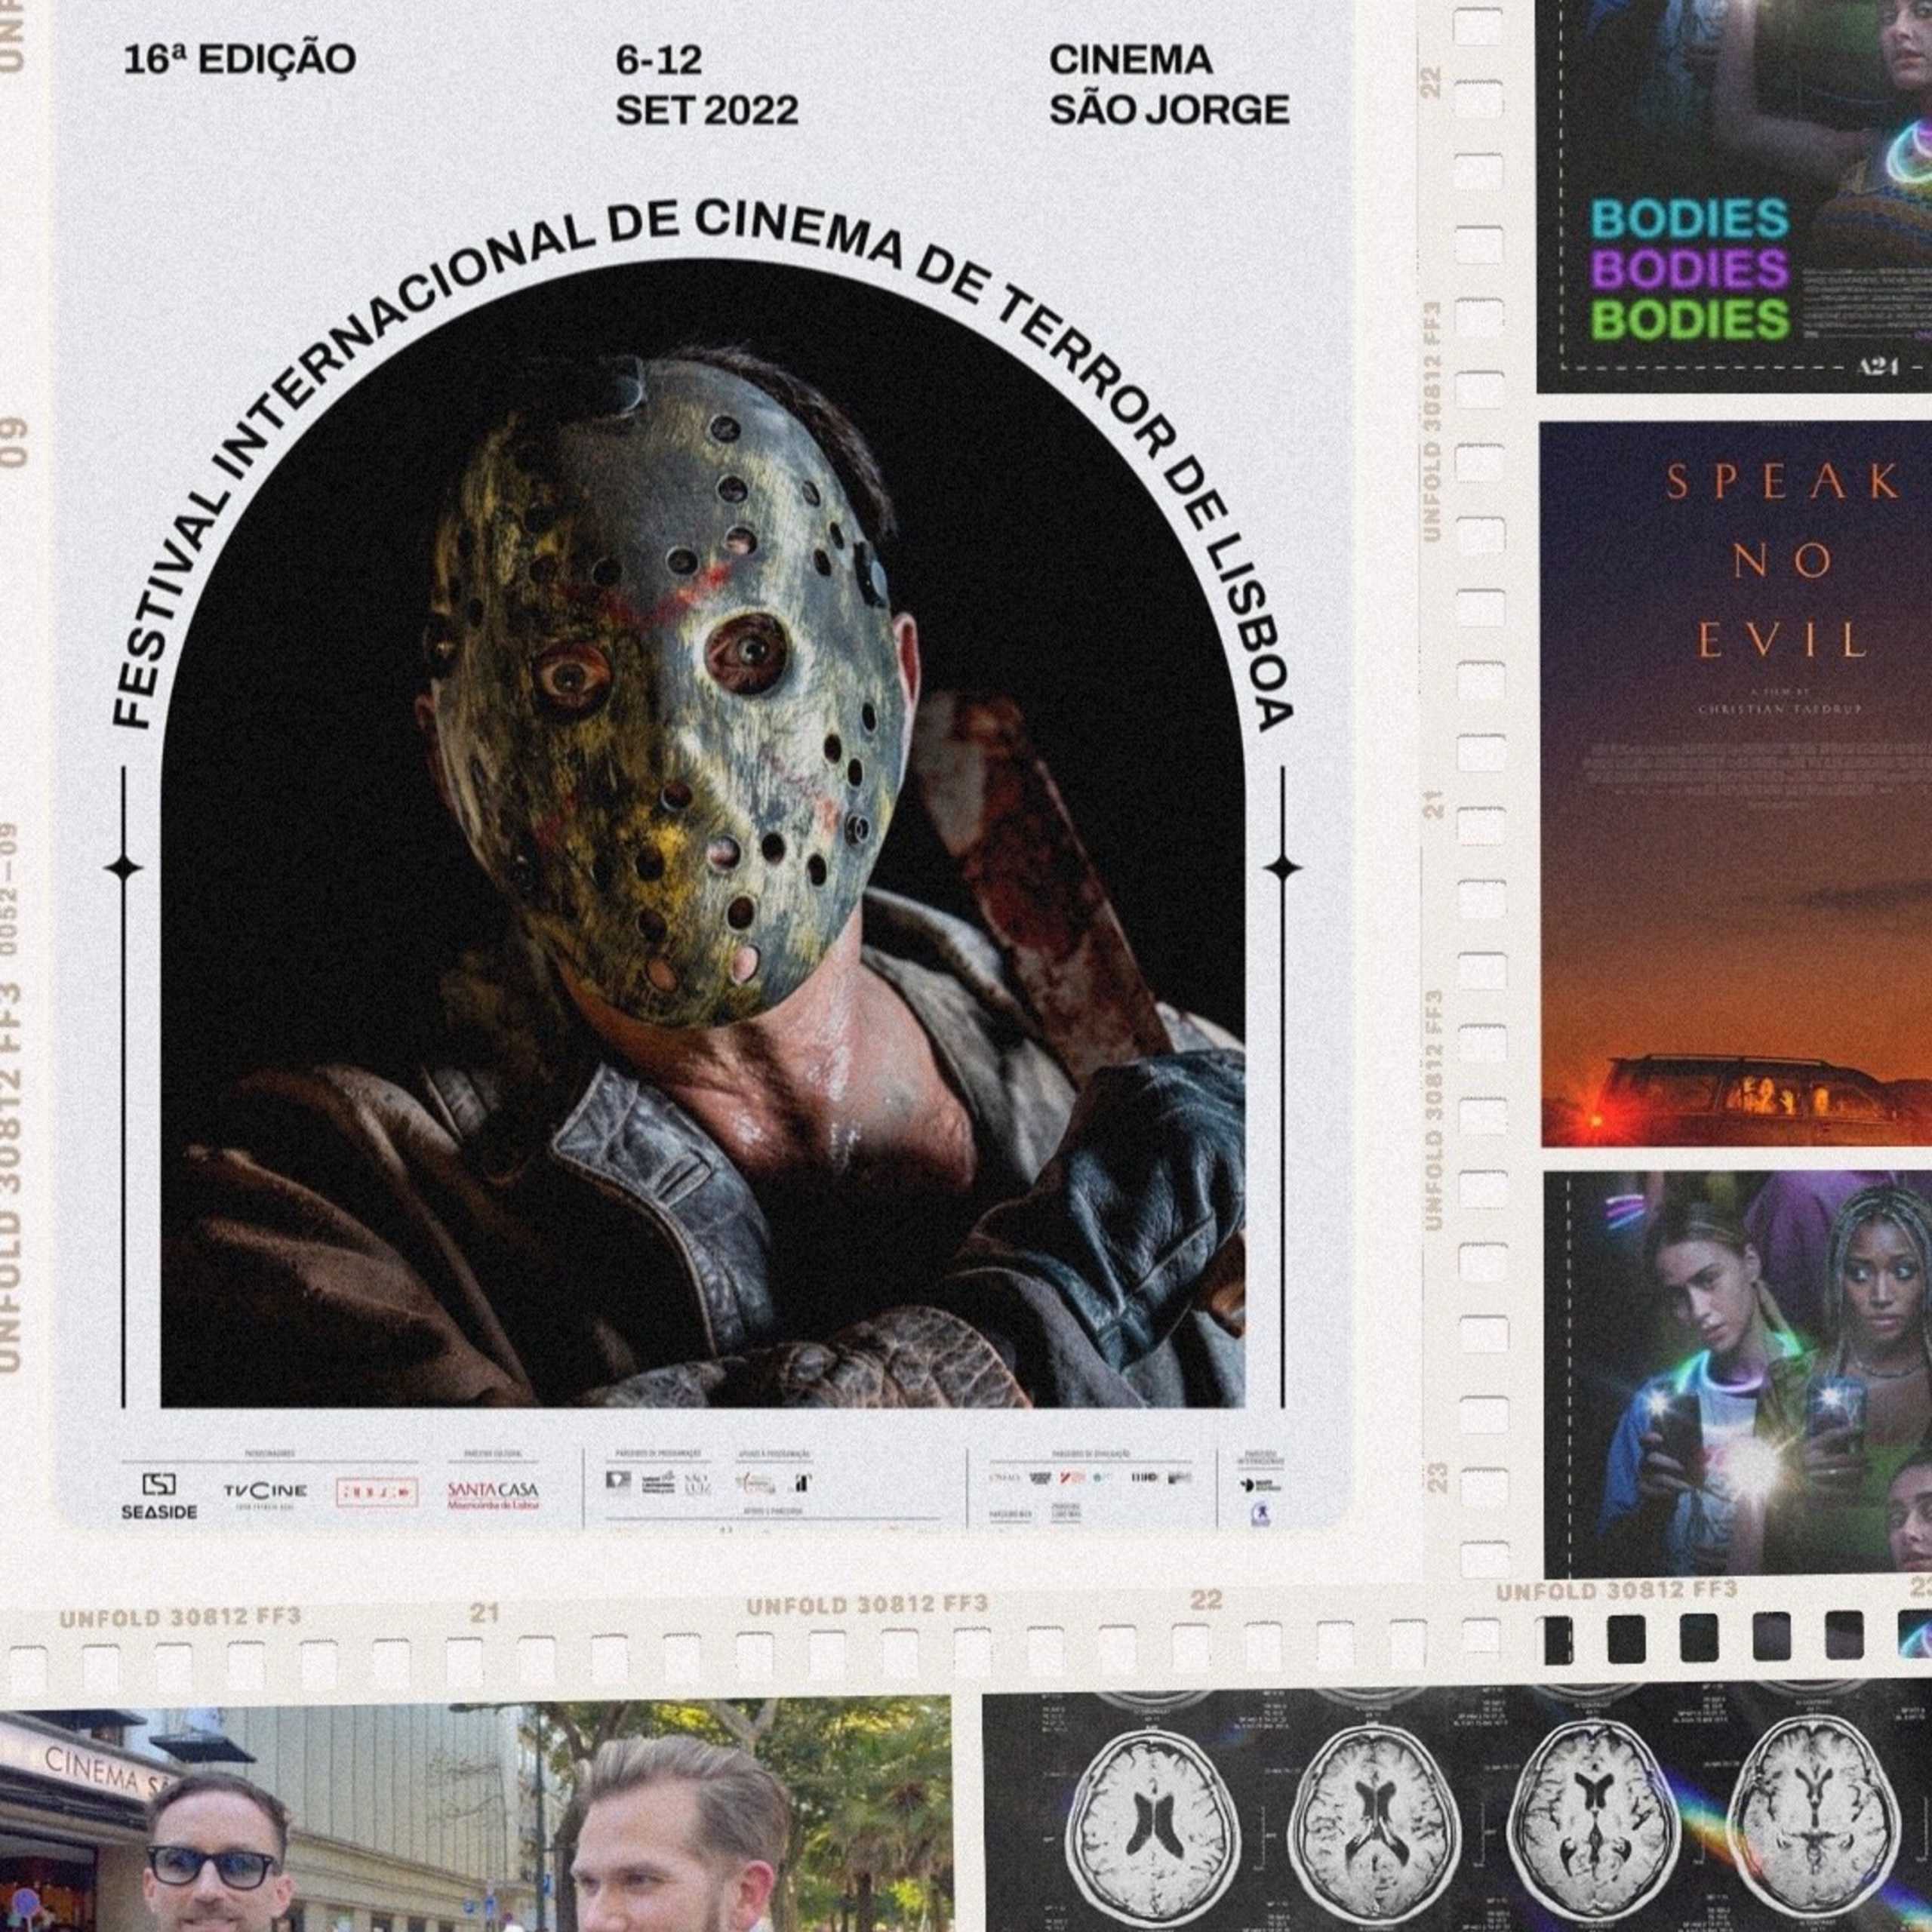The image size is (1932, 1932).
Task: Click the '16ª Edição' heading text
Action: pos(239,60)
